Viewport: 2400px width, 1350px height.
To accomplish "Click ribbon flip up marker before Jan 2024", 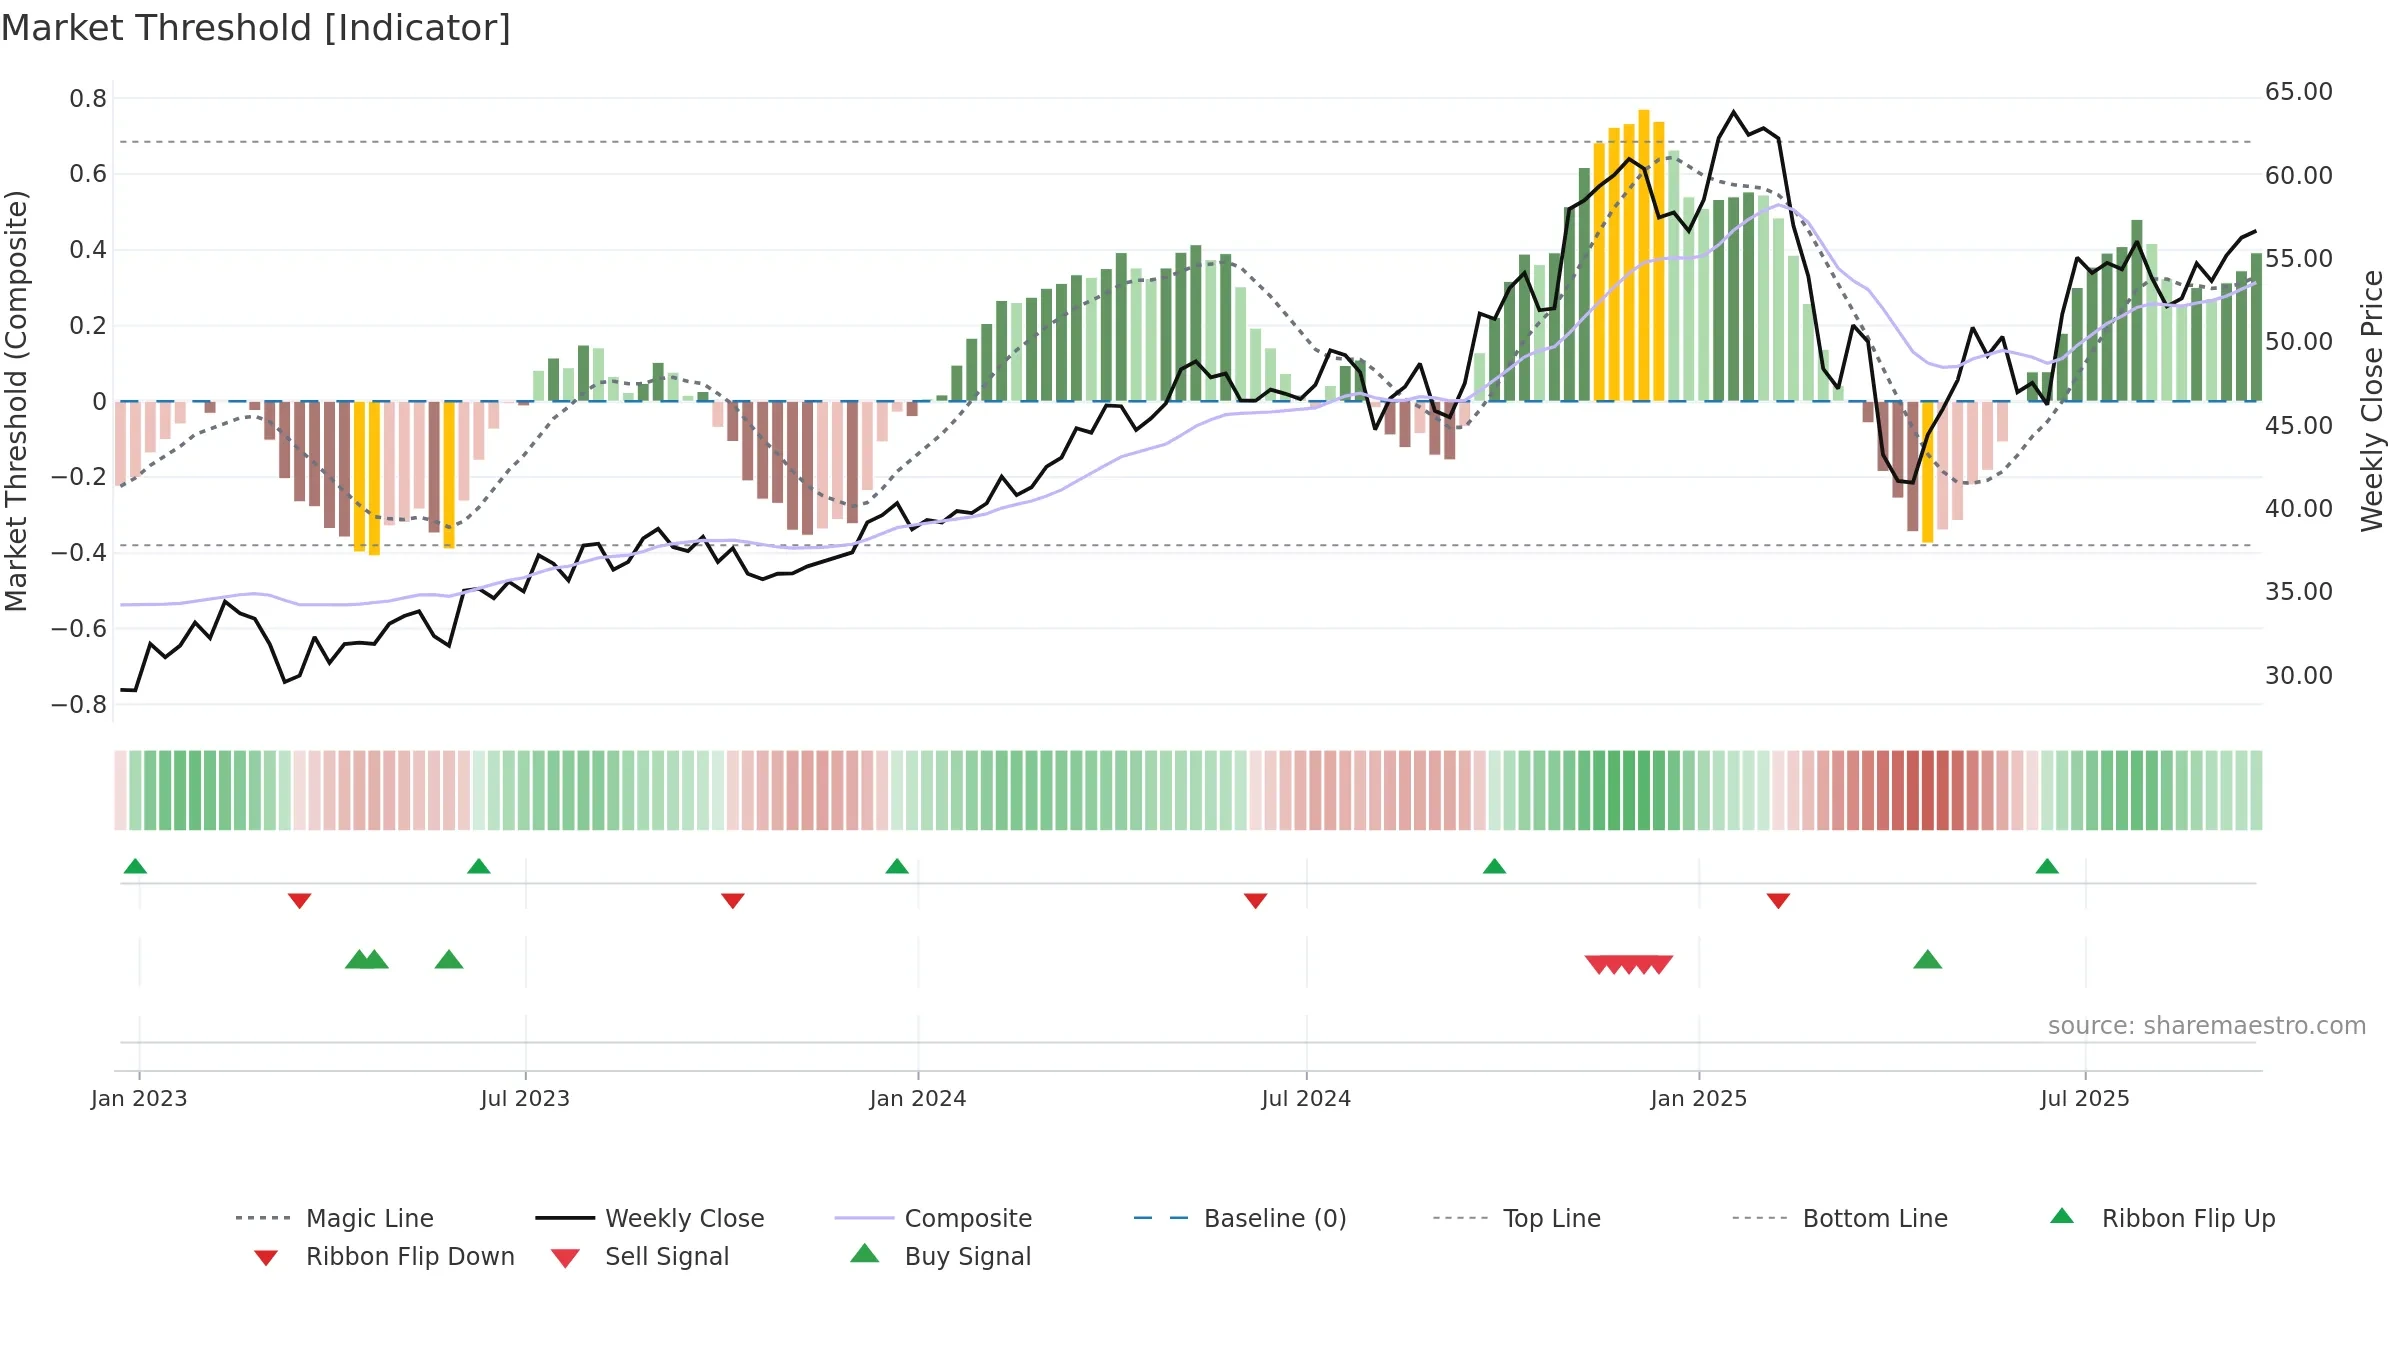I will coord(897,866).
